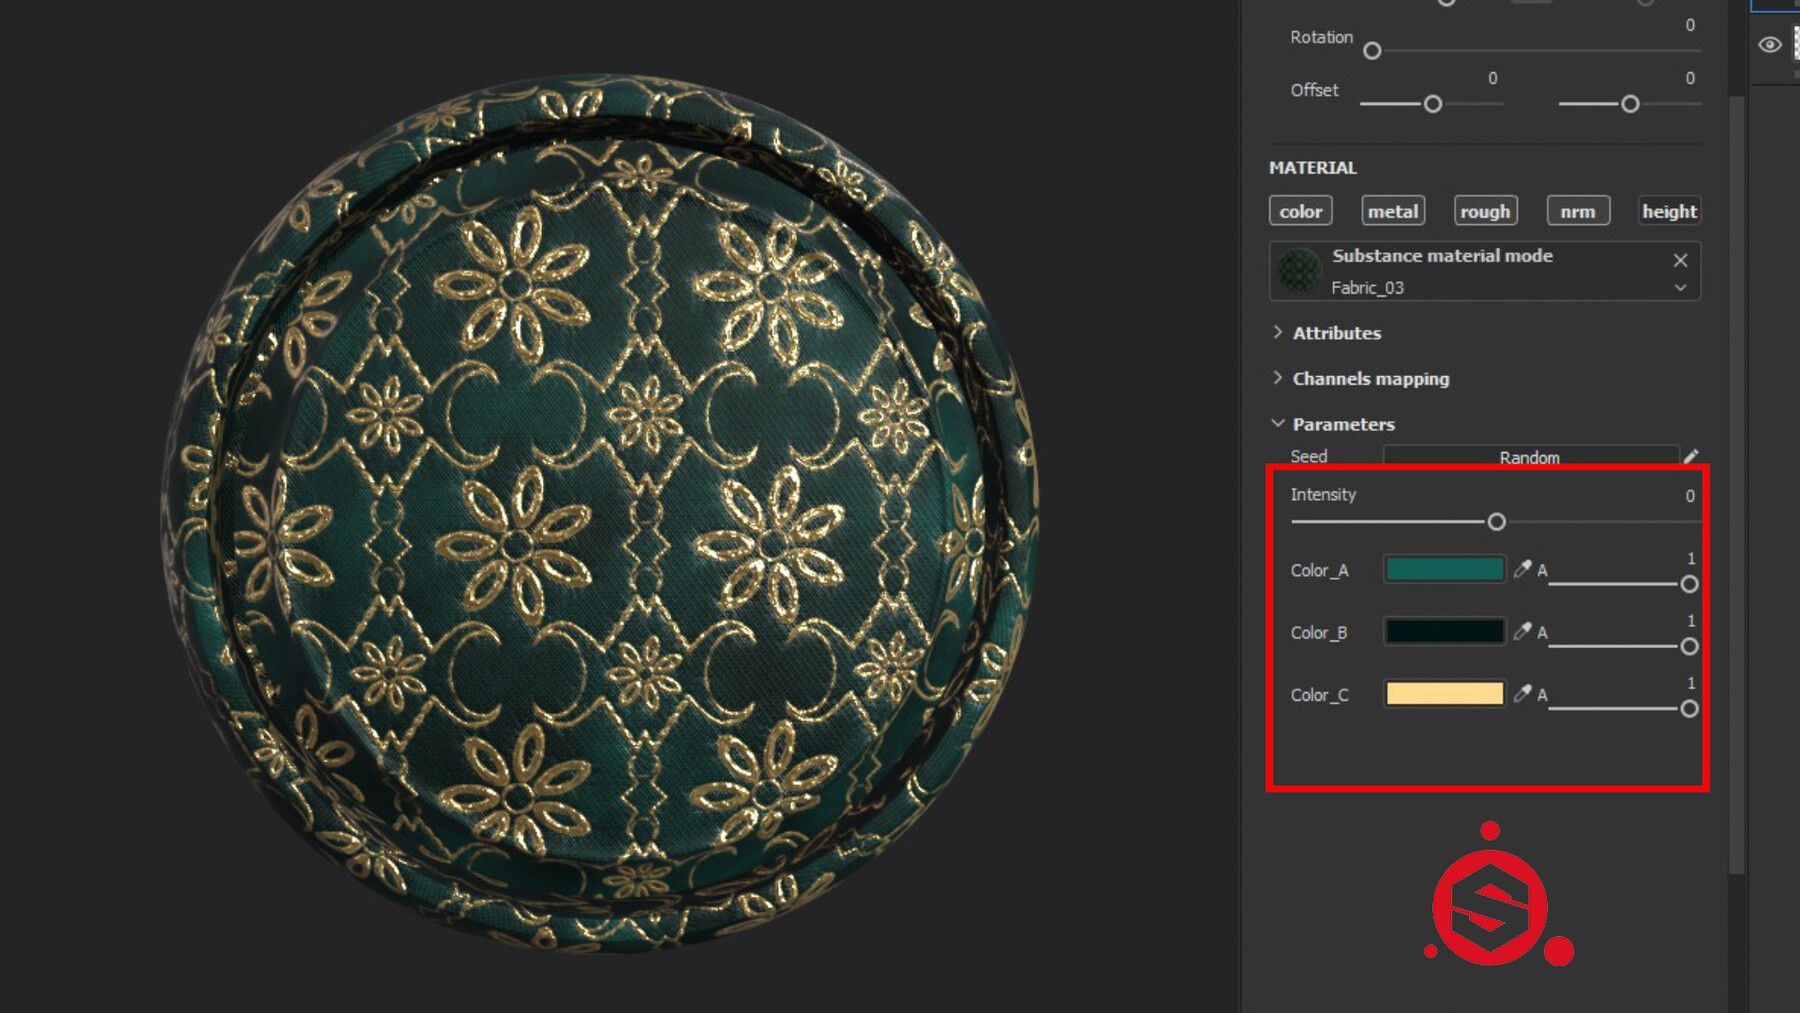Toggle the material visibility eye icon
The width and height of the screenshot is (1800, 1013).
pyautogui.click(x=1770, y=44)
